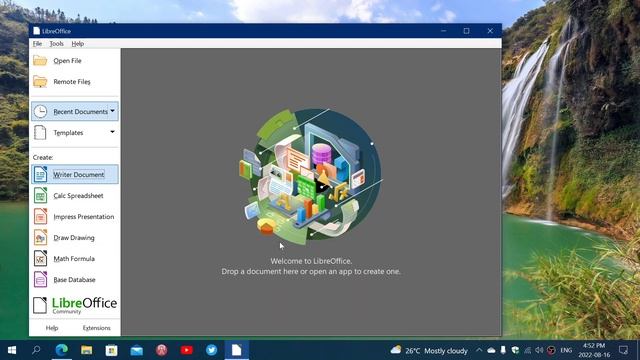Click the Impress Presentation label
The image size is (640, 360).
tap(84, 217)
